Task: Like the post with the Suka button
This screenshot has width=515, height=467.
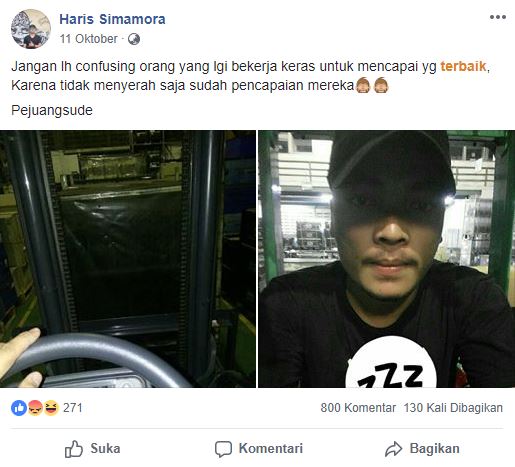Action: pyautogui.click(x=92, y=449)
